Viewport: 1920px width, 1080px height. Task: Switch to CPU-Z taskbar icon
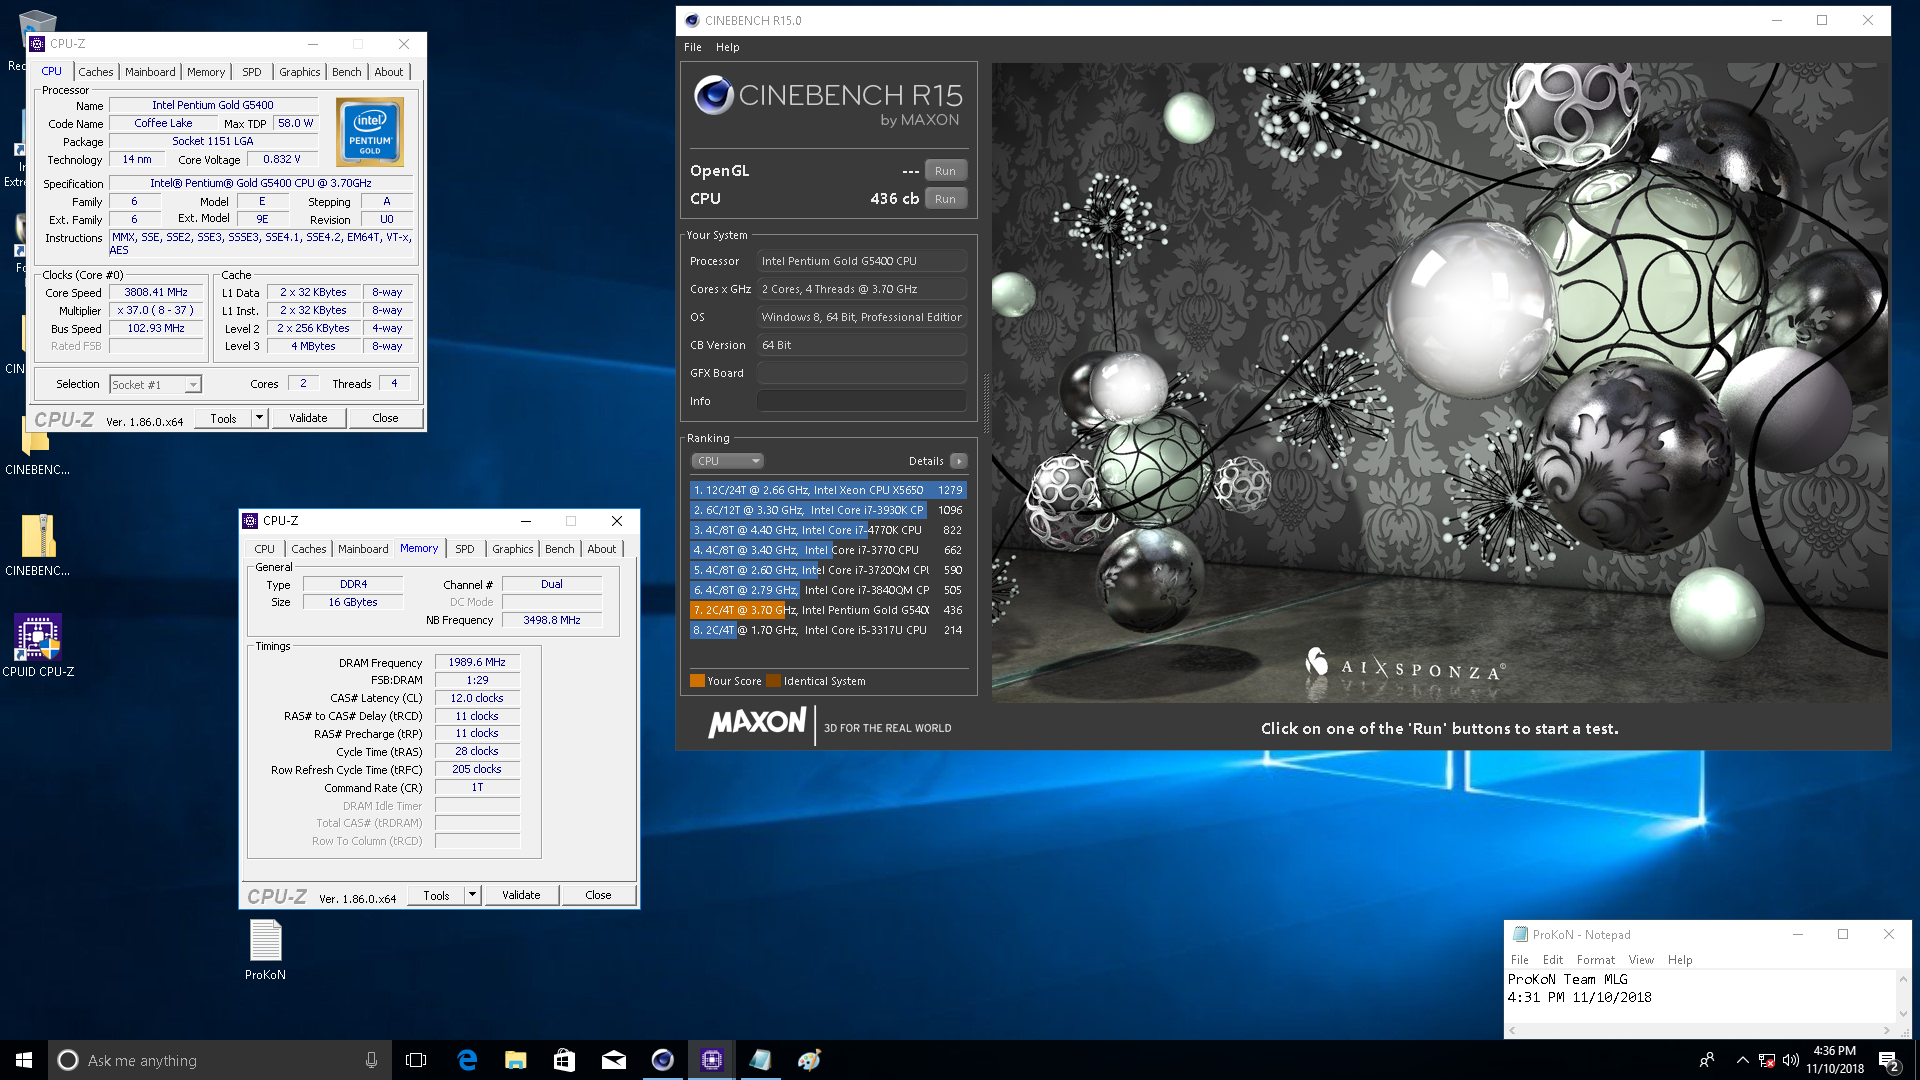pos(711,1060)
